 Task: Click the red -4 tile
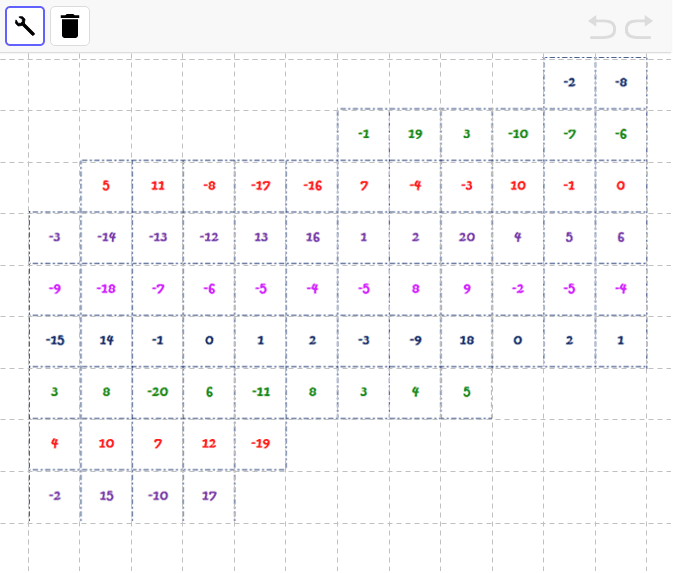pyautogui.click(x=415, y=186)
